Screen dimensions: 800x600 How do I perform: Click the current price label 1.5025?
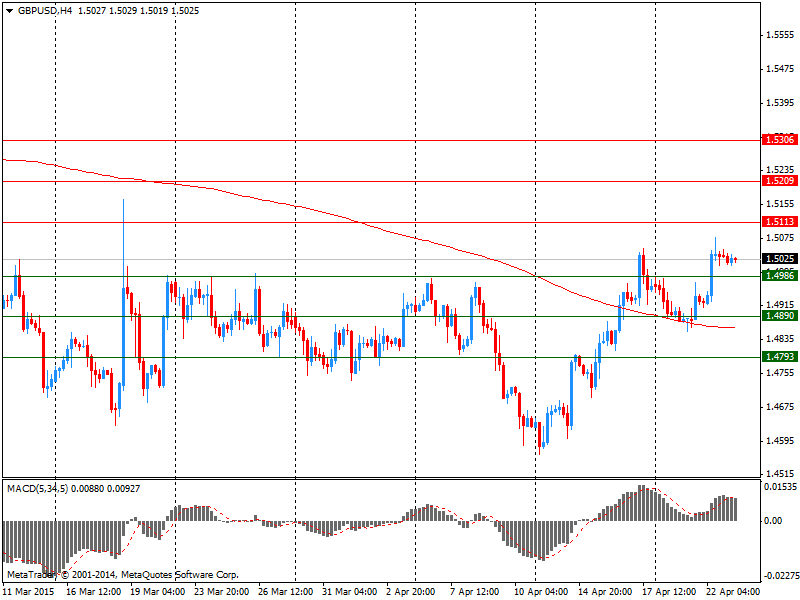pyautogui.click(x=780, y=259)
